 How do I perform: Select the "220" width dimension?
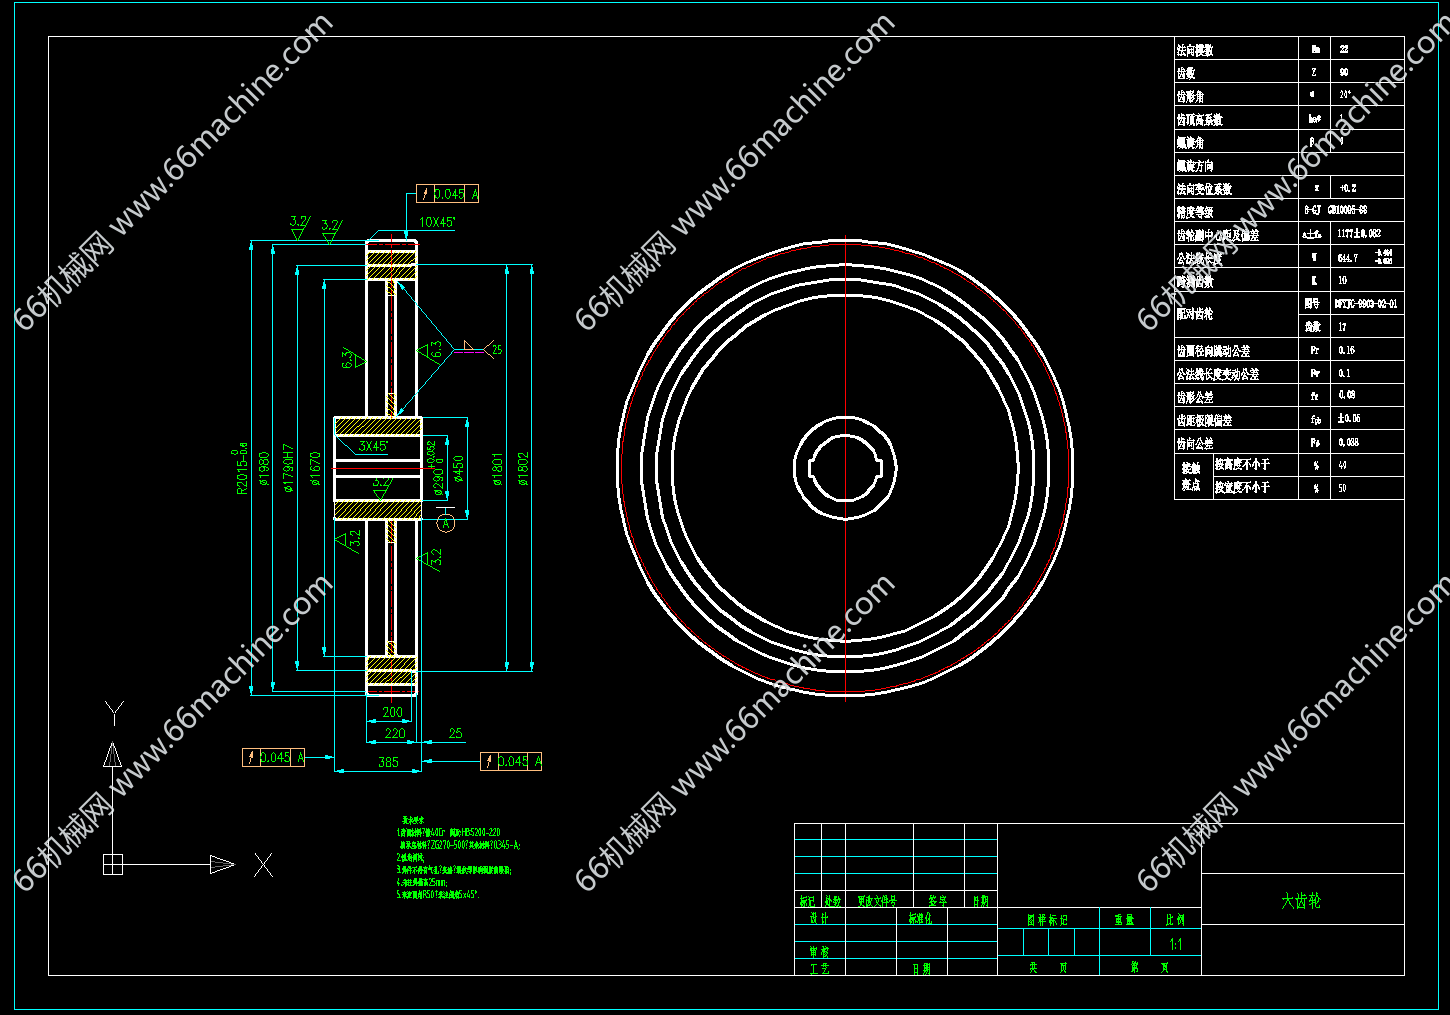pyautogui.click(x=395, y=733)
